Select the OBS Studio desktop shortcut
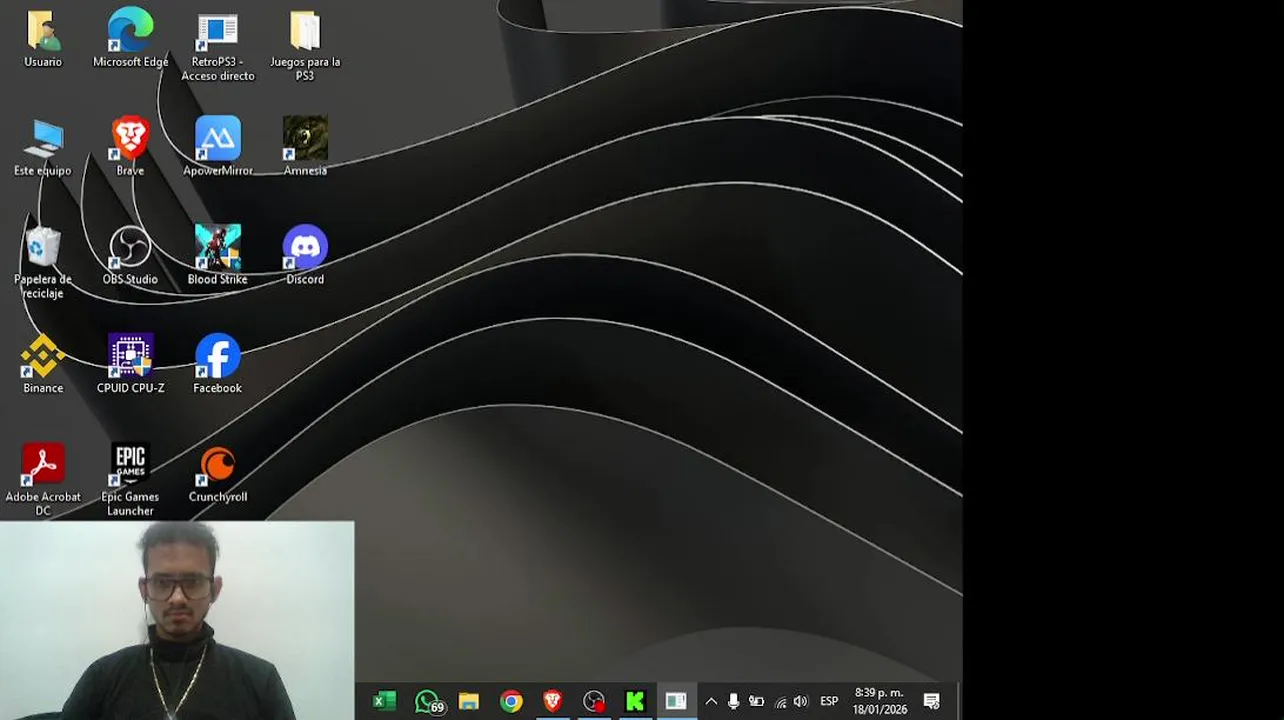Image resolution: width=1284 pixels, height=720 pixels. point(130,248)
